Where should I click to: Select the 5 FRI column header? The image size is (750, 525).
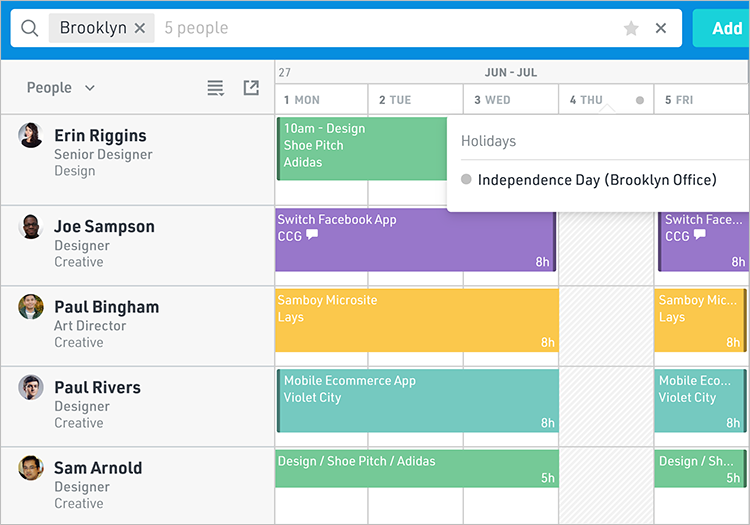pos(701,99)
